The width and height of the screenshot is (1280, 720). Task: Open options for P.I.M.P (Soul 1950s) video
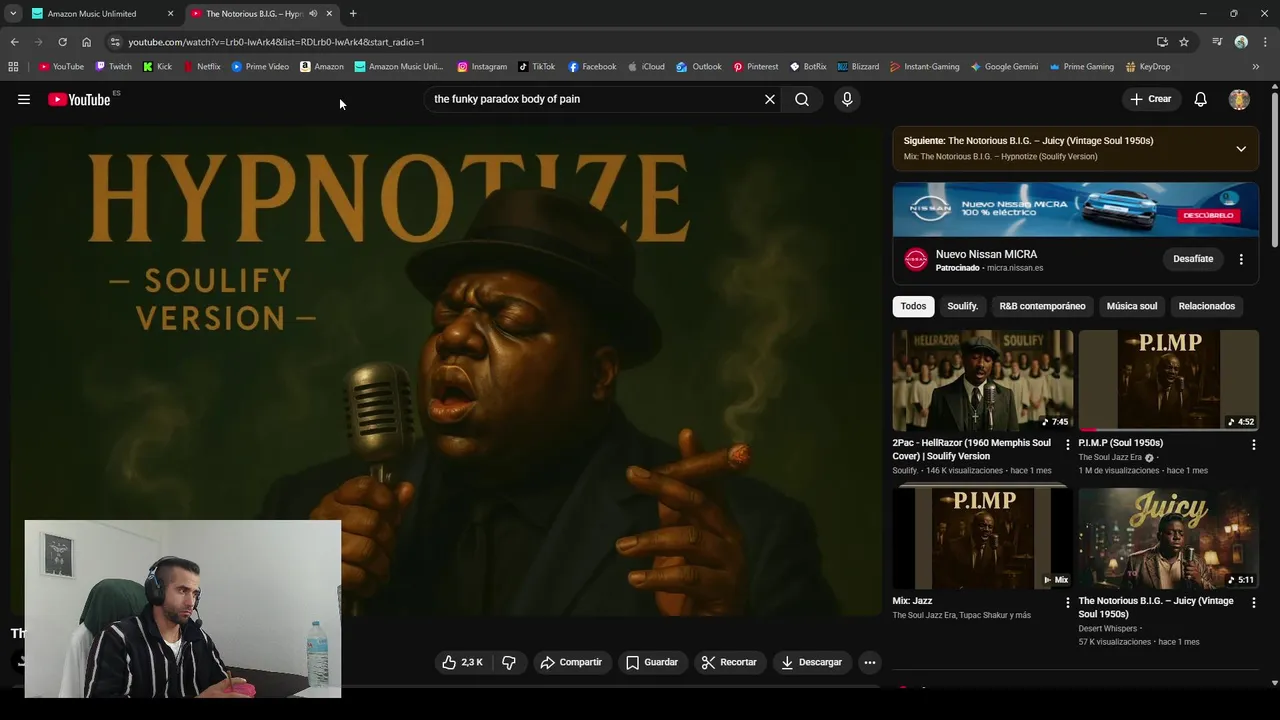click(x=1253, y=444)
